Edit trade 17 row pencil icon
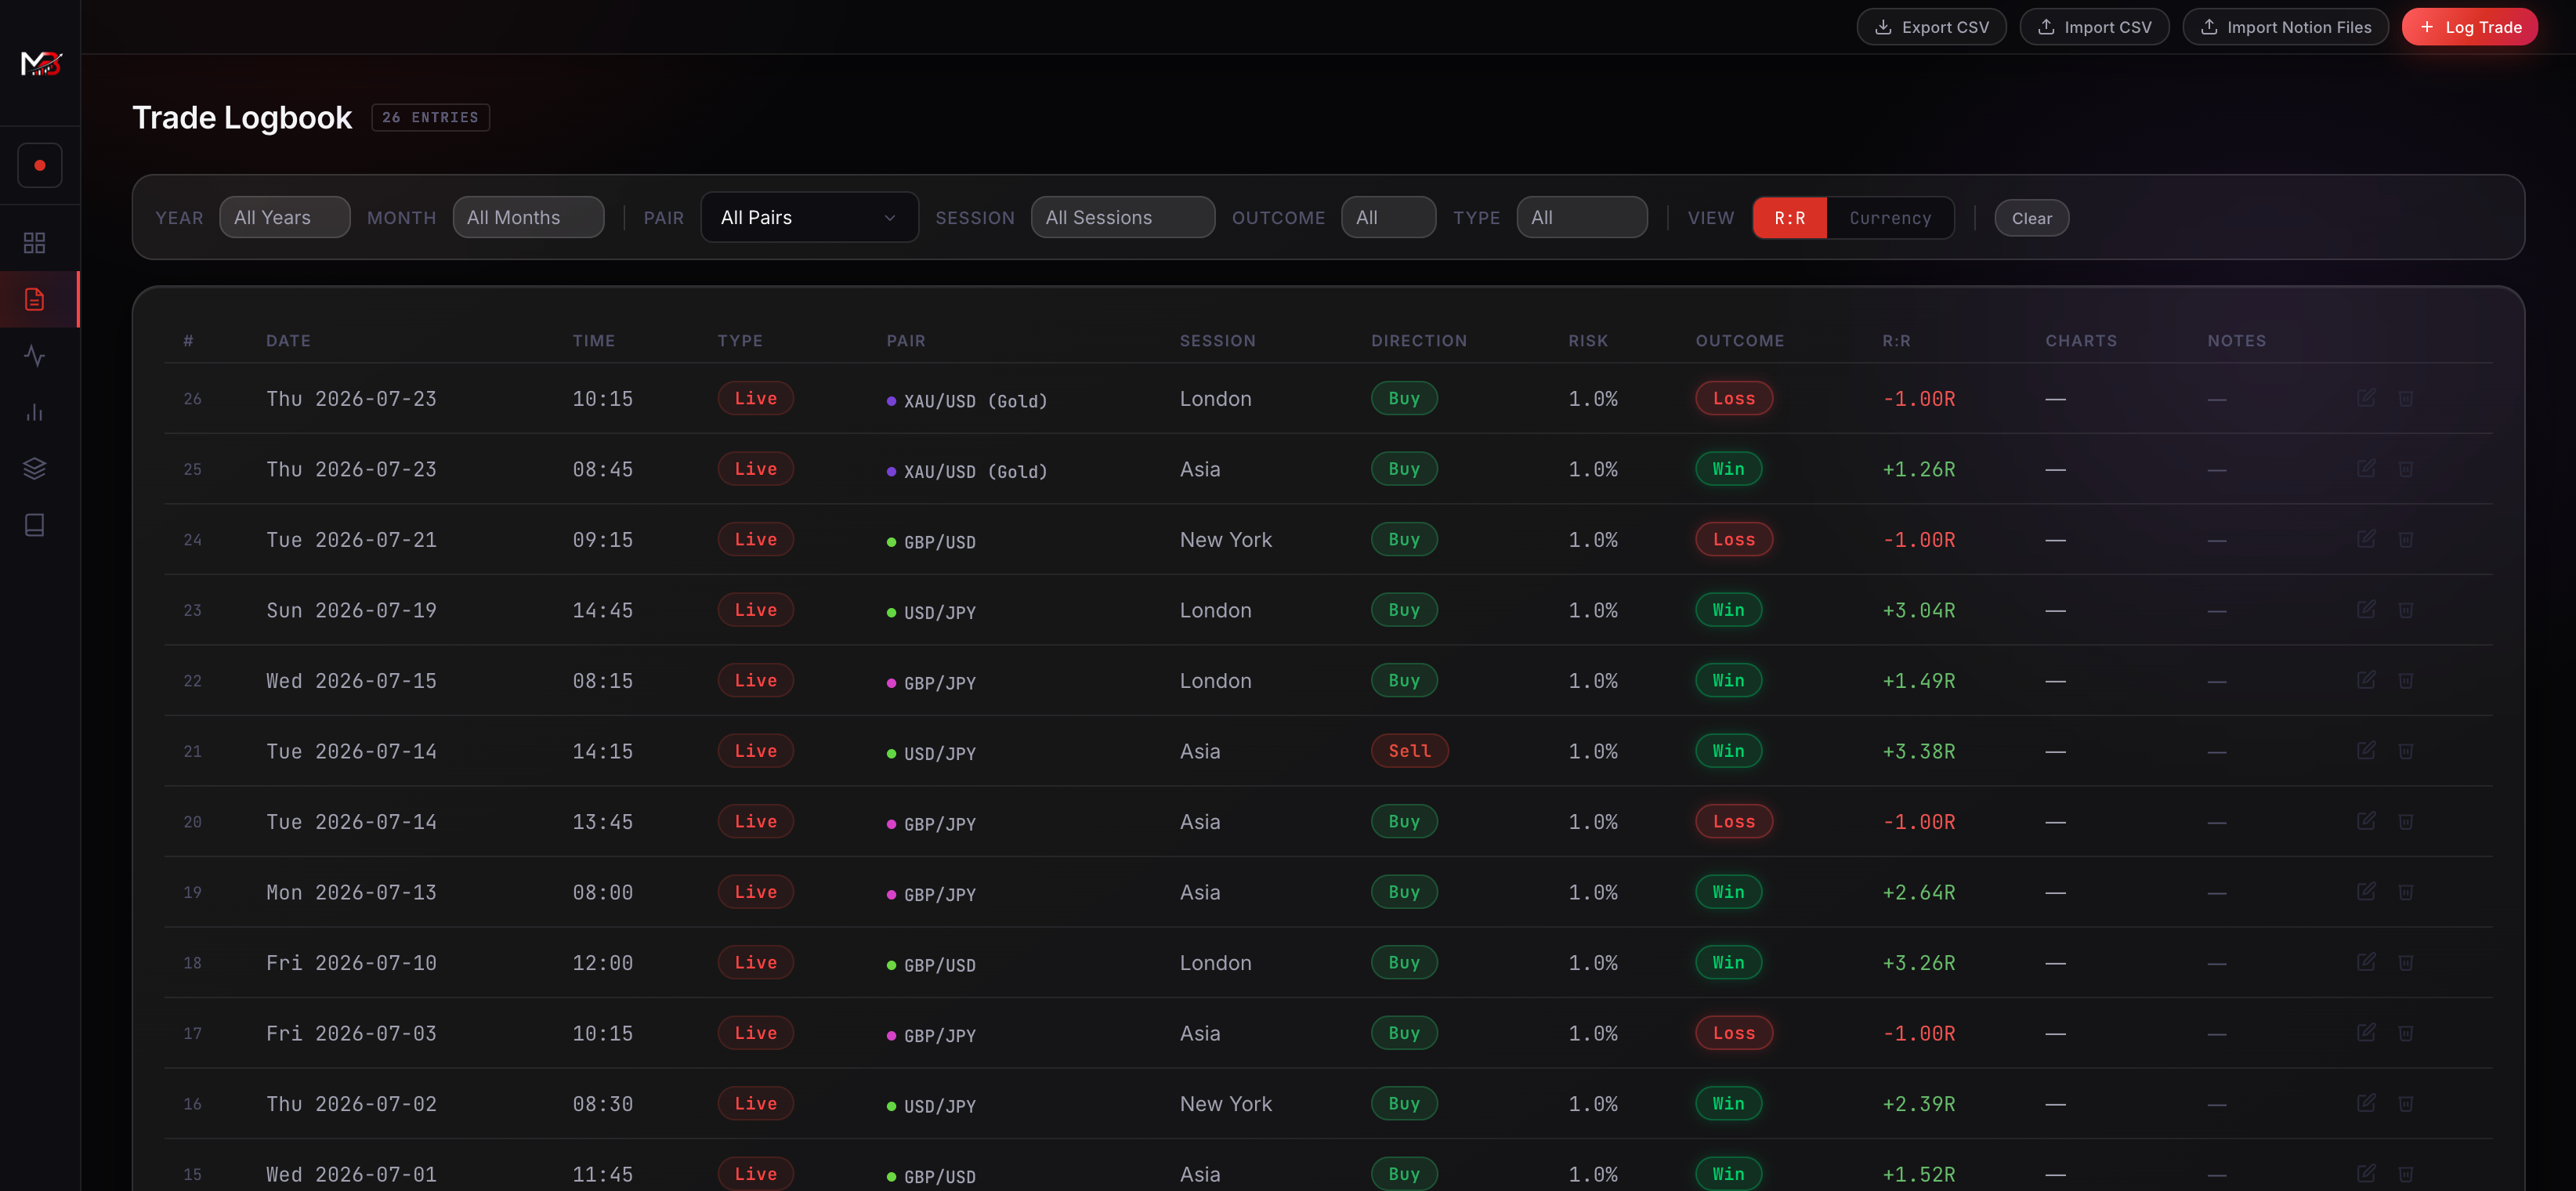 [x=2366, y=1033]
